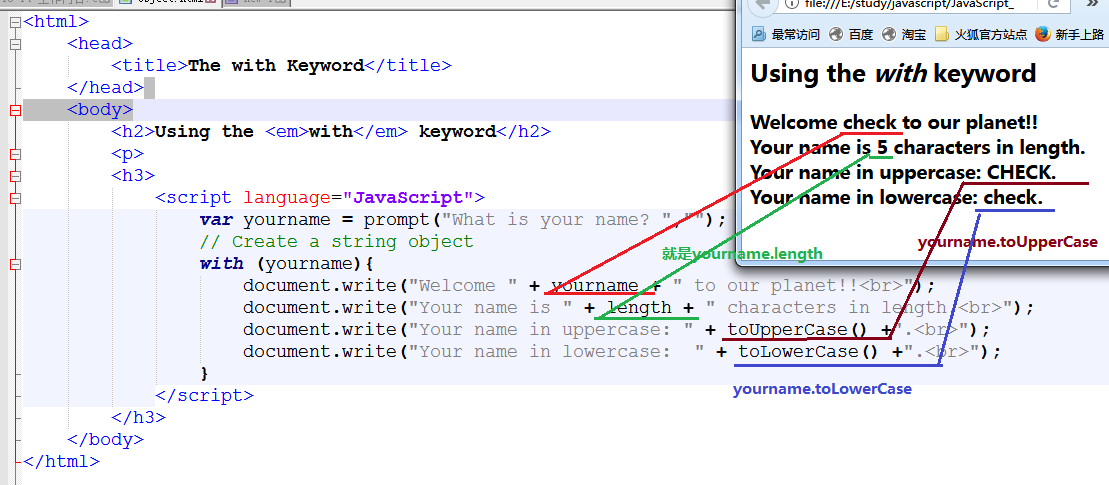Screen dimensions: 1109x485
Task: Open the 淘宝 bookmark
Action: click(x=905, y=34)
